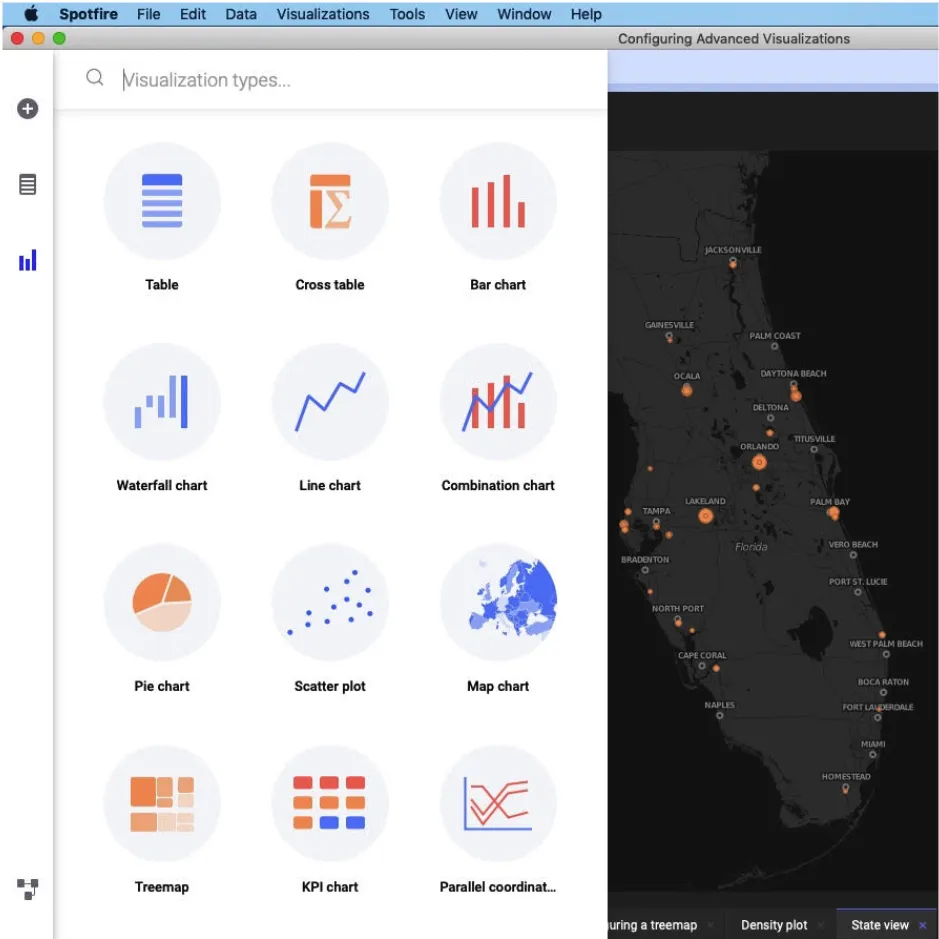Open the View menu
939x939 pixels.
461,14
